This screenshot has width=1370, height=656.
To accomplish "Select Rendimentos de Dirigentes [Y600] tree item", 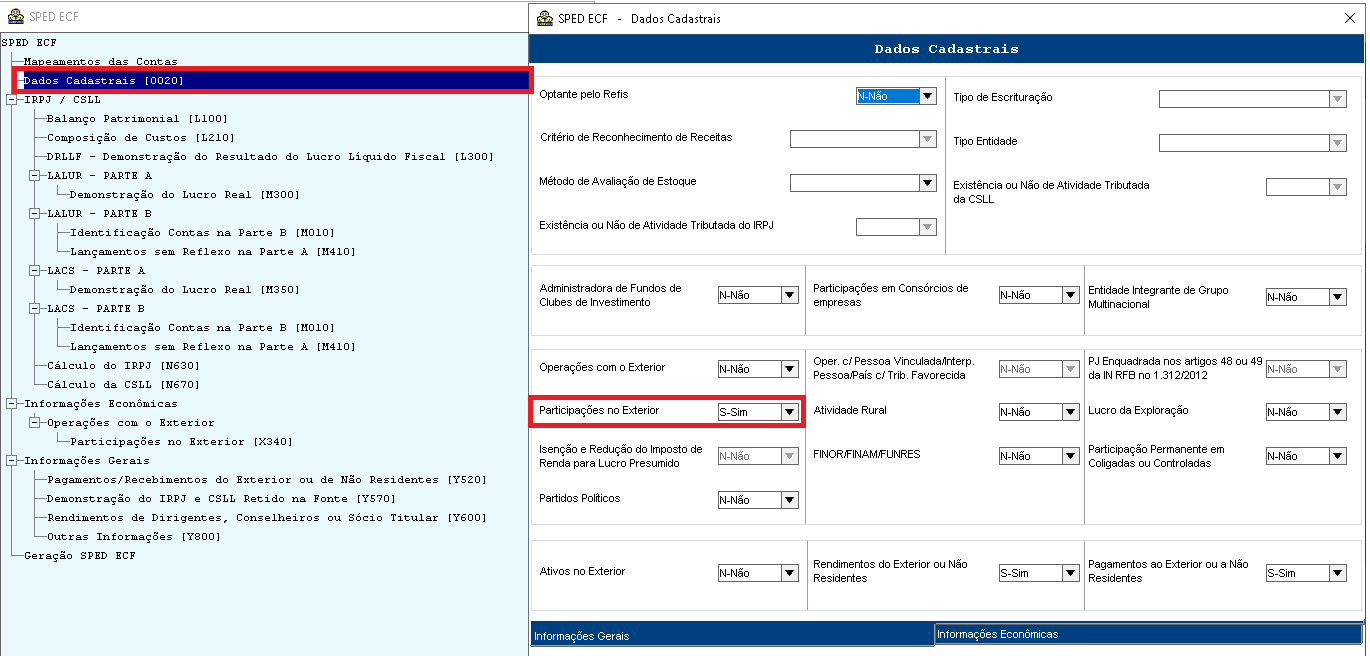I will pos(266,518).
